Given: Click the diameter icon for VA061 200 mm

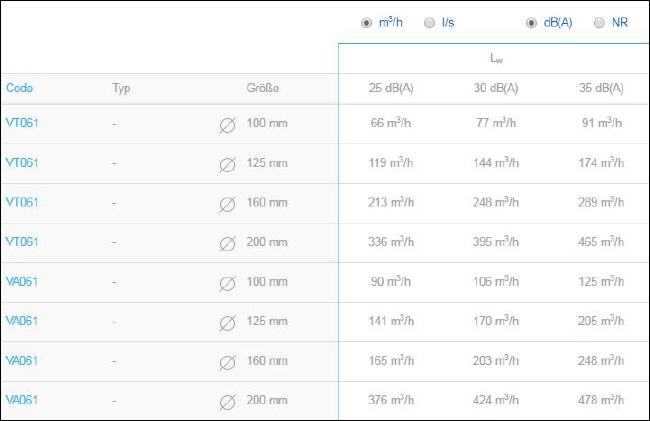Looking at the screenshot, I should click(x=227, y=402).
